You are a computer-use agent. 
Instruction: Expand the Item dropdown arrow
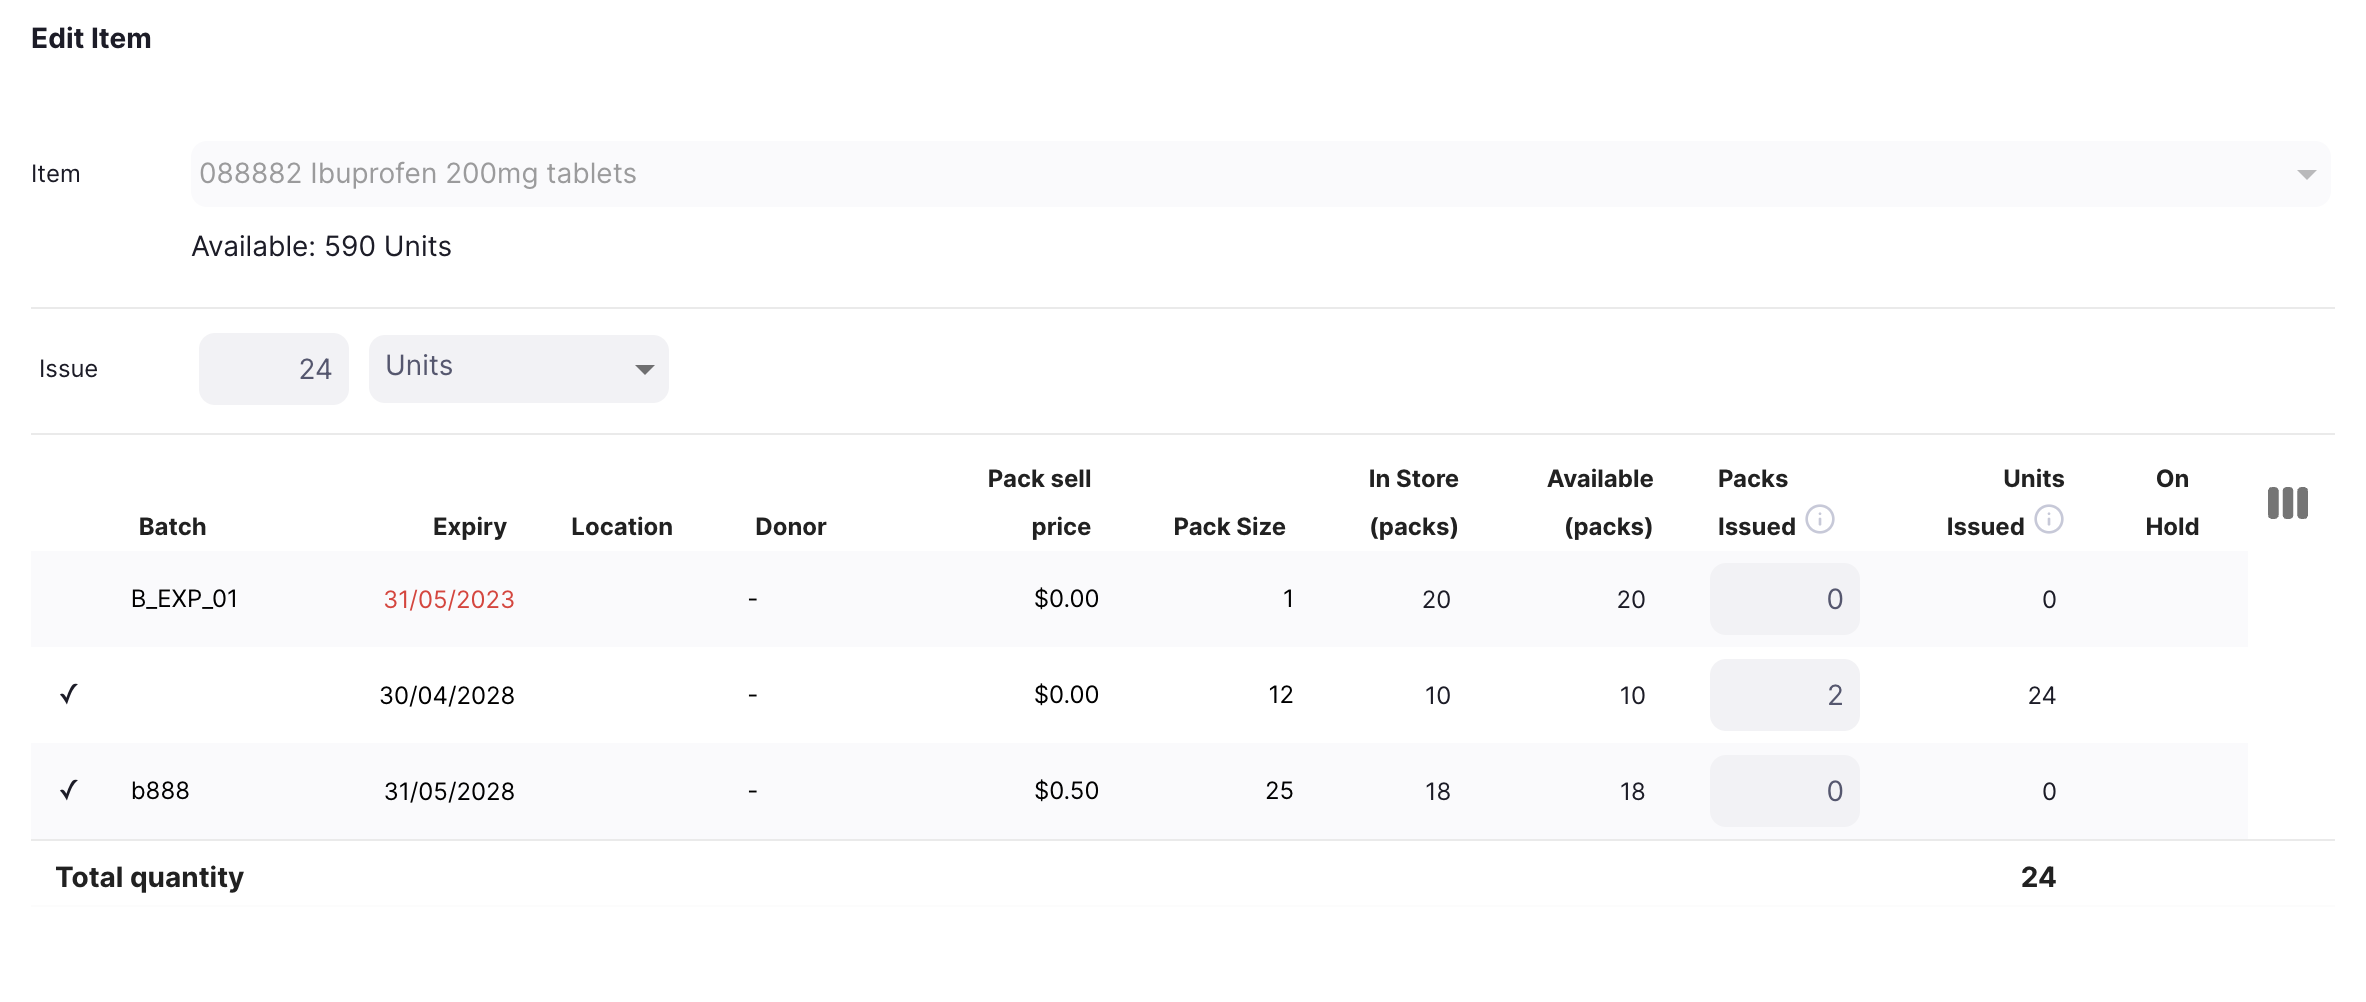pos(2306,175)
